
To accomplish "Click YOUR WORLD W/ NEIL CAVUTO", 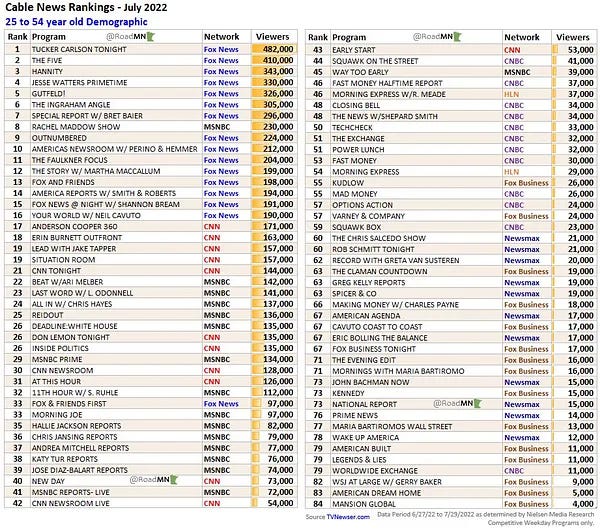I will tap(86, 216).
